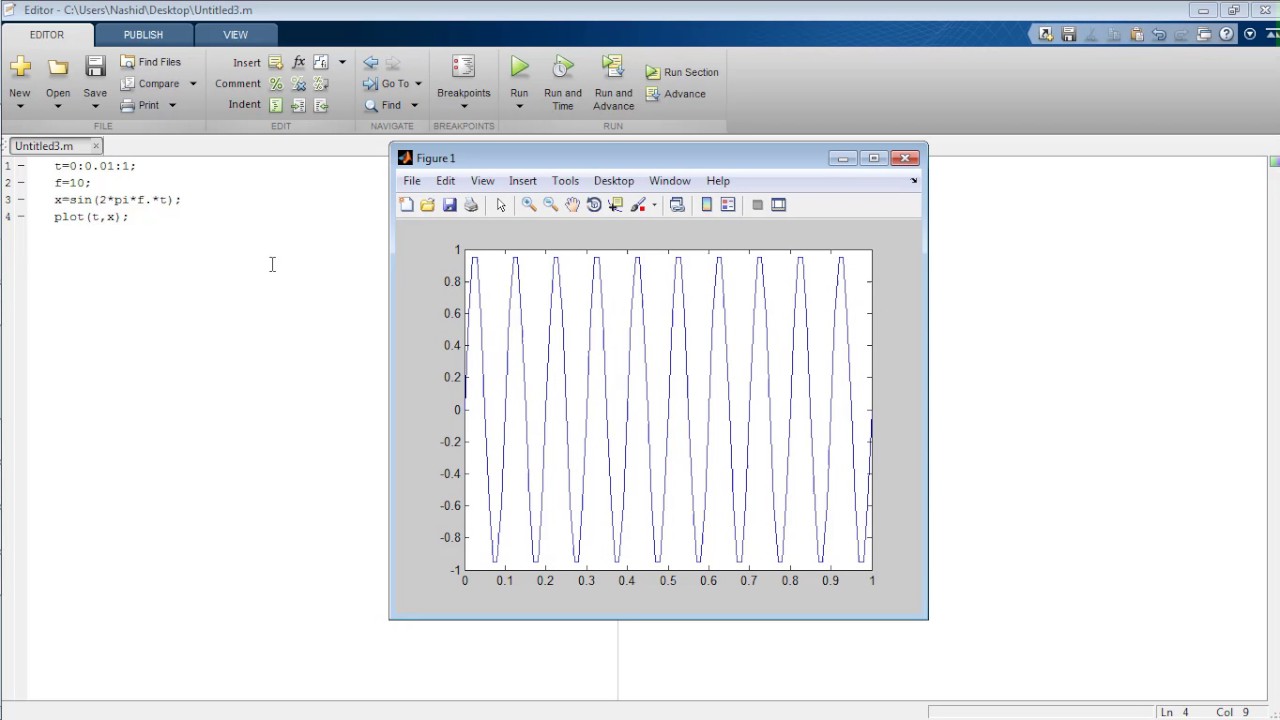This screenshot has width=1280, height=720.
Task: Click the Save floppy disk icon in the ribbon
Action: 95,67
